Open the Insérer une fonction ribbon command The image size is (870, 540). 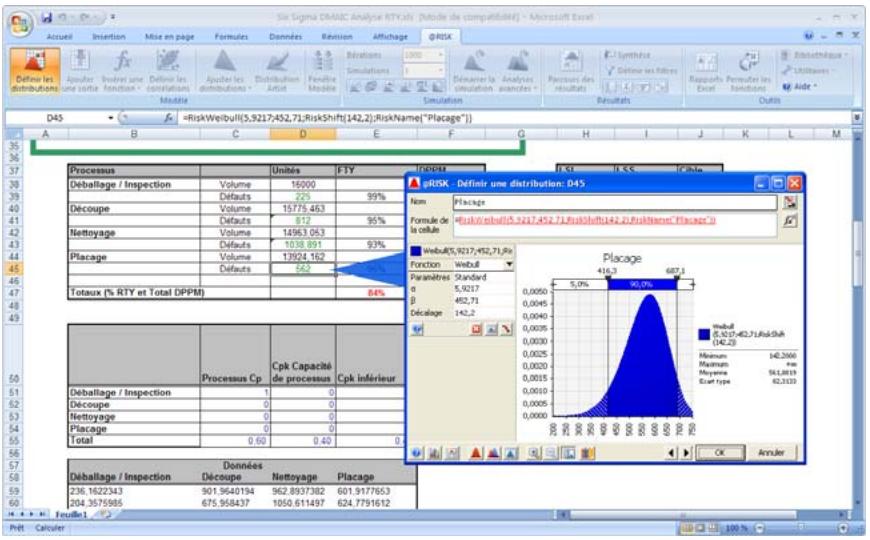click(x=122, y=70)
